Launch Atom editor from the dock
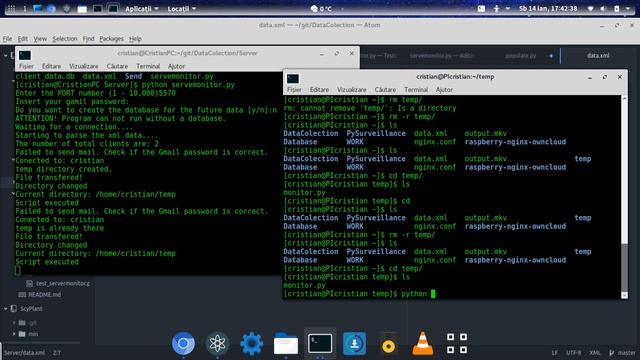 217,344
